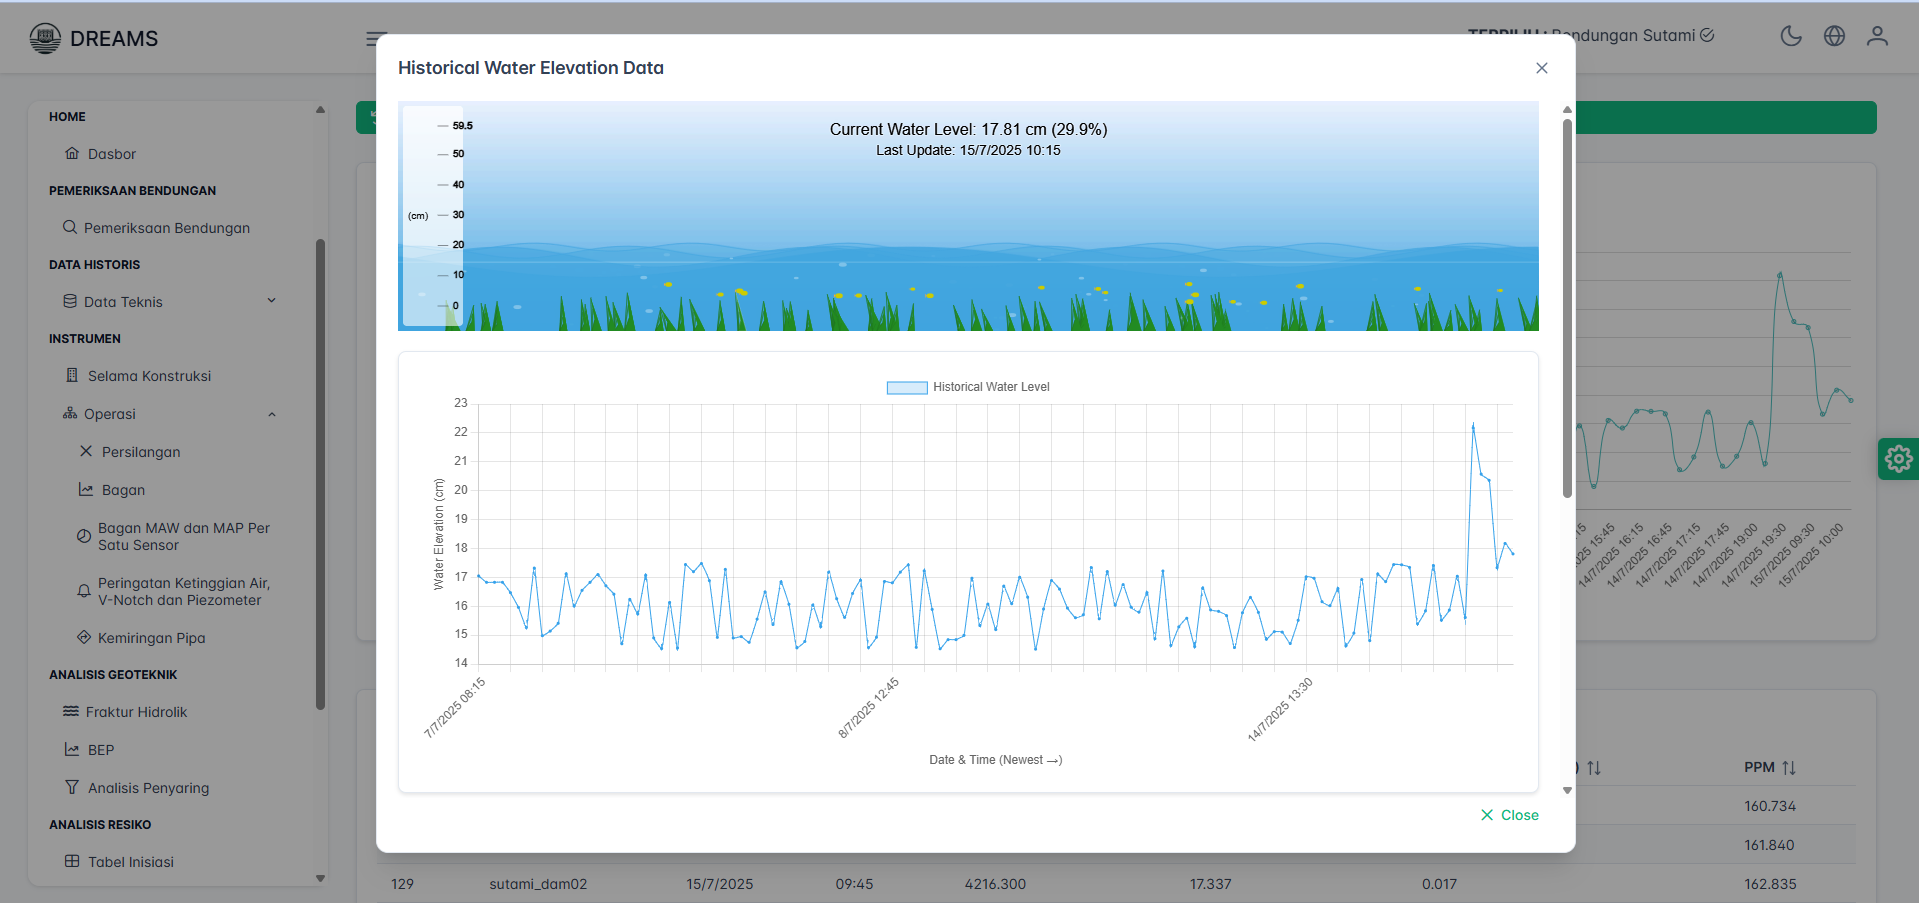Viewport: 1919px width, 903px height.
Task: Select Fraktur Hidrolik under Analisis Geoteknik
Action: coord(136,711)
